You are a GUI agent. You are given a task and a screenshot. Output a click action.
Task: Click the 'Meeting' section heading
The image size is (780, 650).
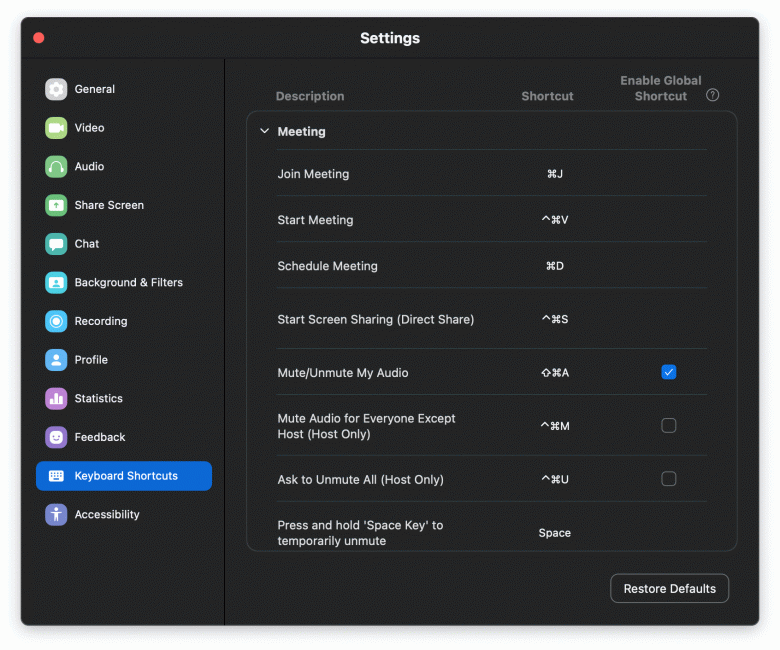point(301,132)
